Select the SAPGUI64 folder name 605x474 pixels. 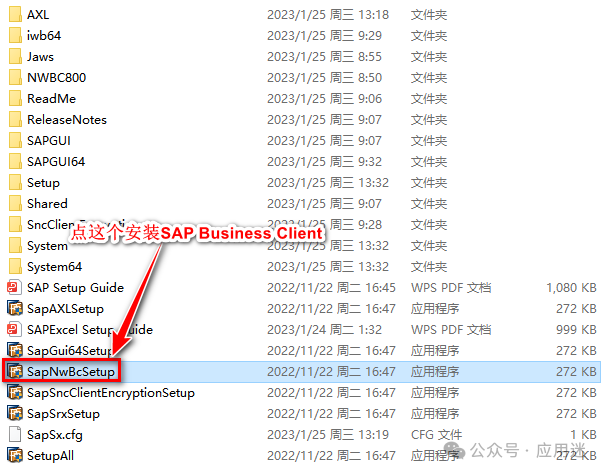pos(56,161)
